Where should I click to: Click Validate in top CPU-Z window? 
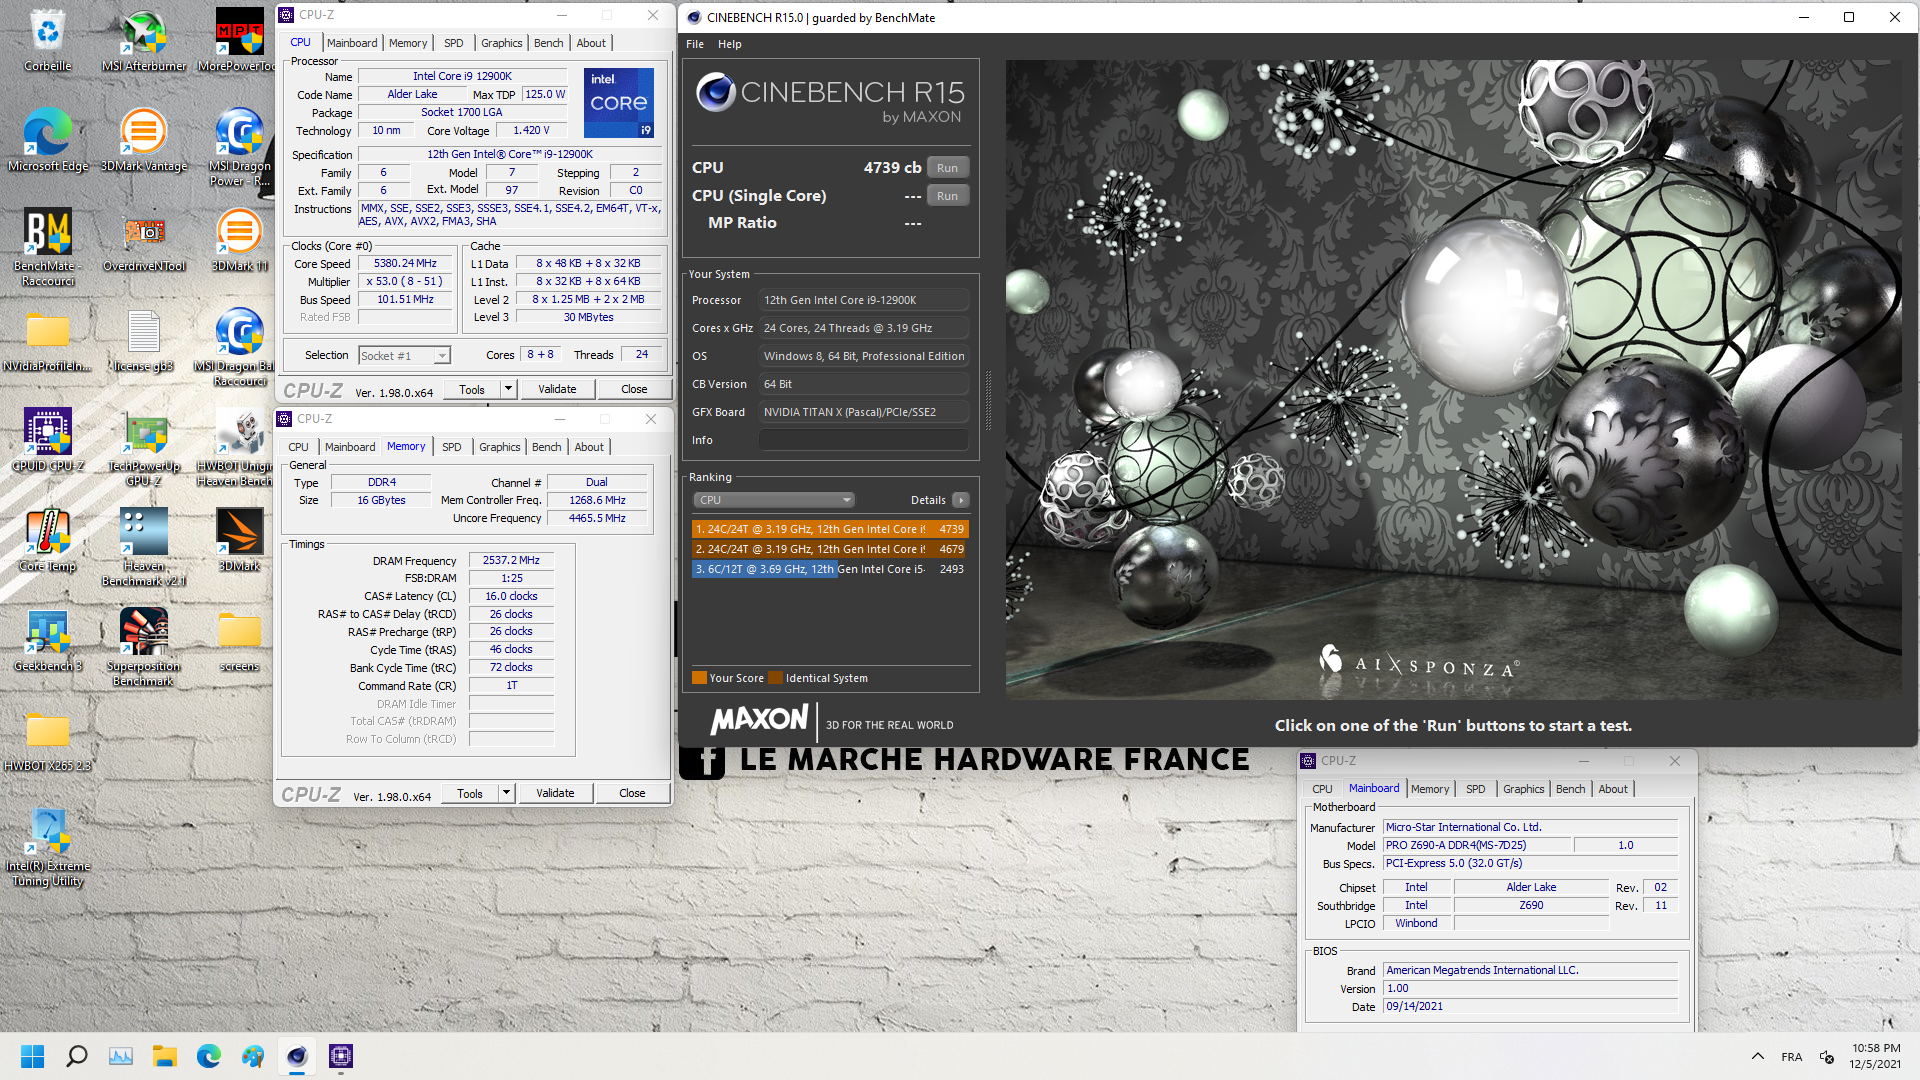(x=557, y=389)
